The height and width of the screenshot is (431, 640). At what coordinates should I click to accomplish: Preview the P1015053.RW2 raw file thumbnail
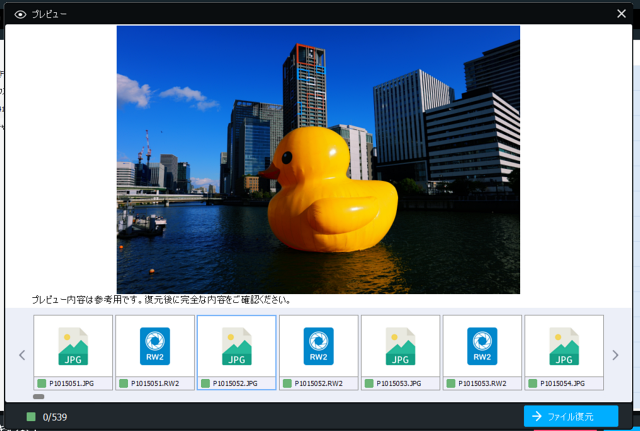[x=482, y=346]
